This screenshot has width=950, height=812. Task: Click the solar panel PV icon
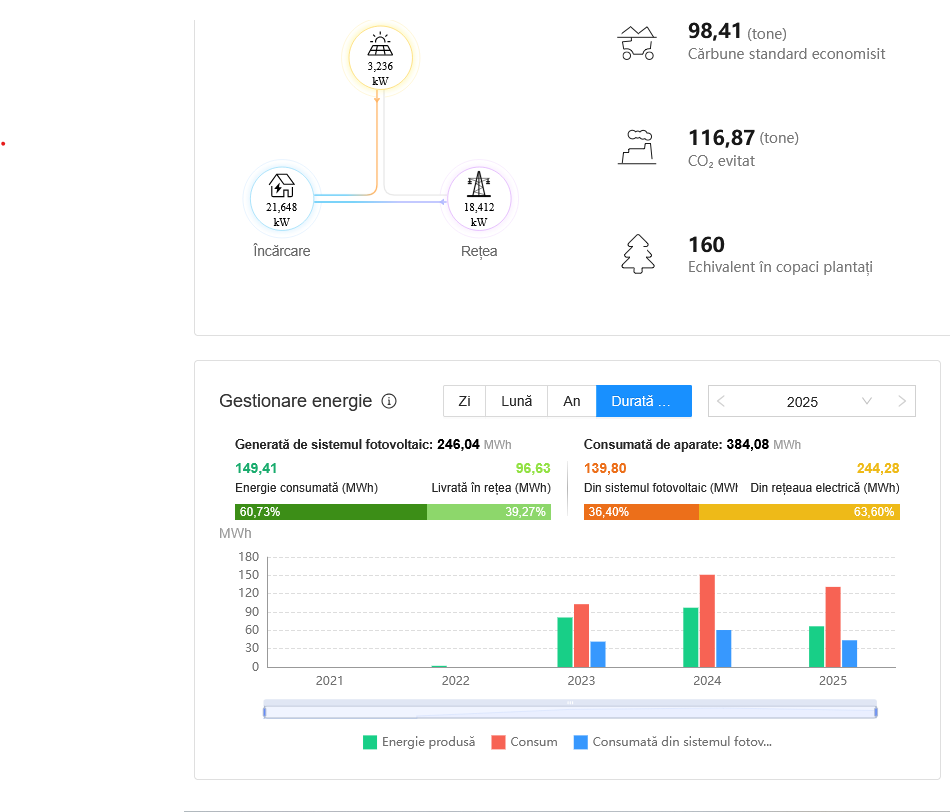[x=379, y=45]
